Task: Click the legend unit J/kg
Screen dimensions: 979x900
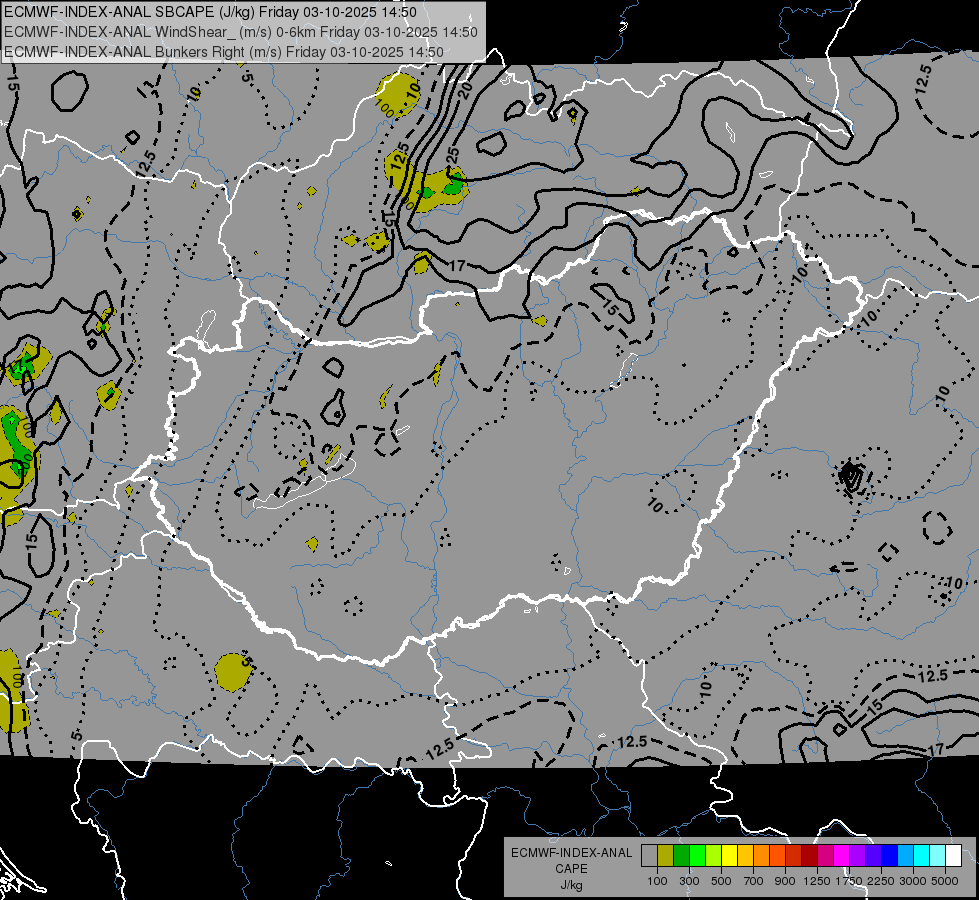Action: tap(571, 885)
